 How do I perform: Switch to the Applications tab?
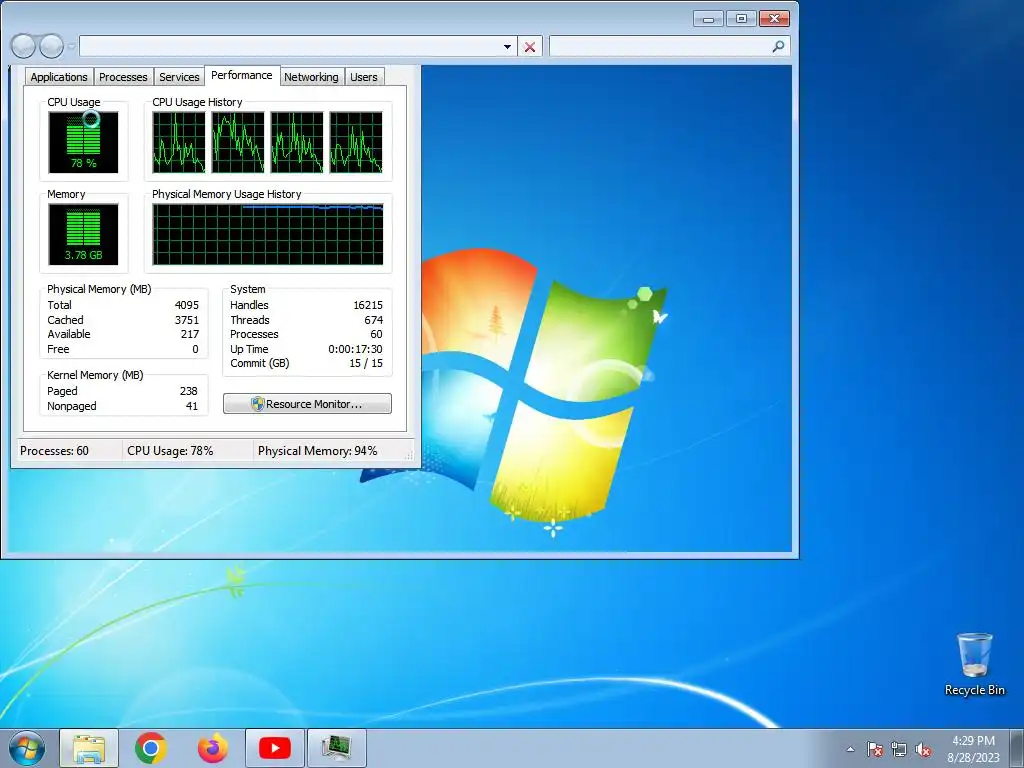click(x=59, y=77)
